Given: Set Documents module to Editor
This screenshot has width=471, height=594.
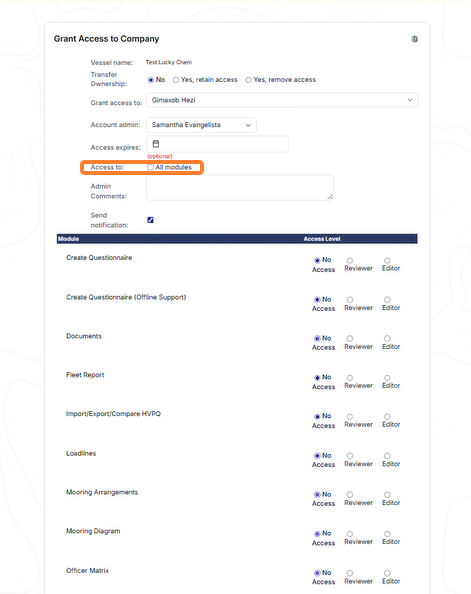Looking at the screenshot, I should point(387,338).
